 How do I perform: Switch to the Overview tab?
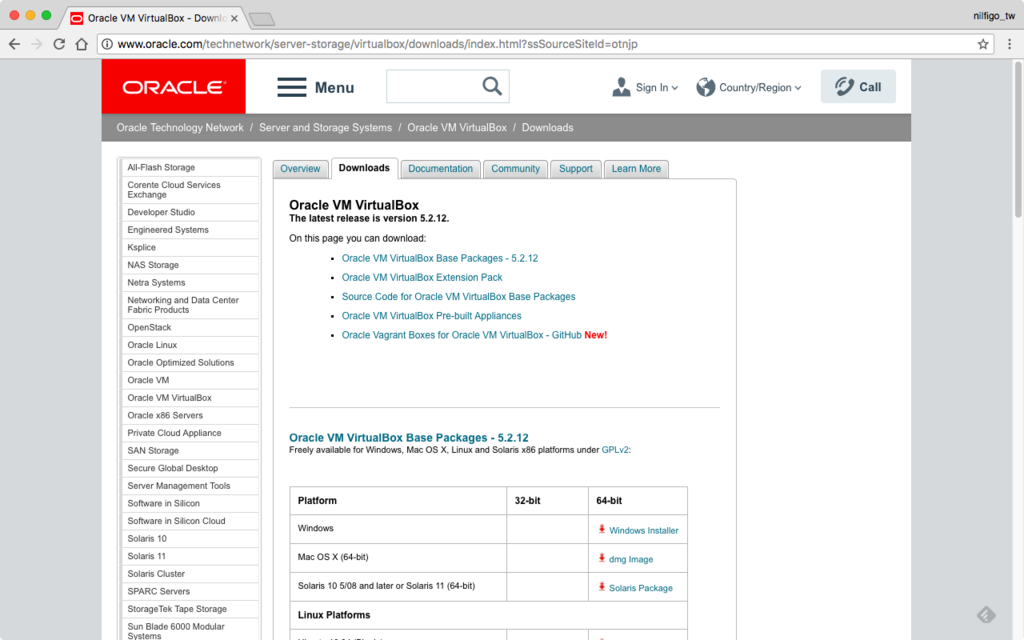point(300,168)
